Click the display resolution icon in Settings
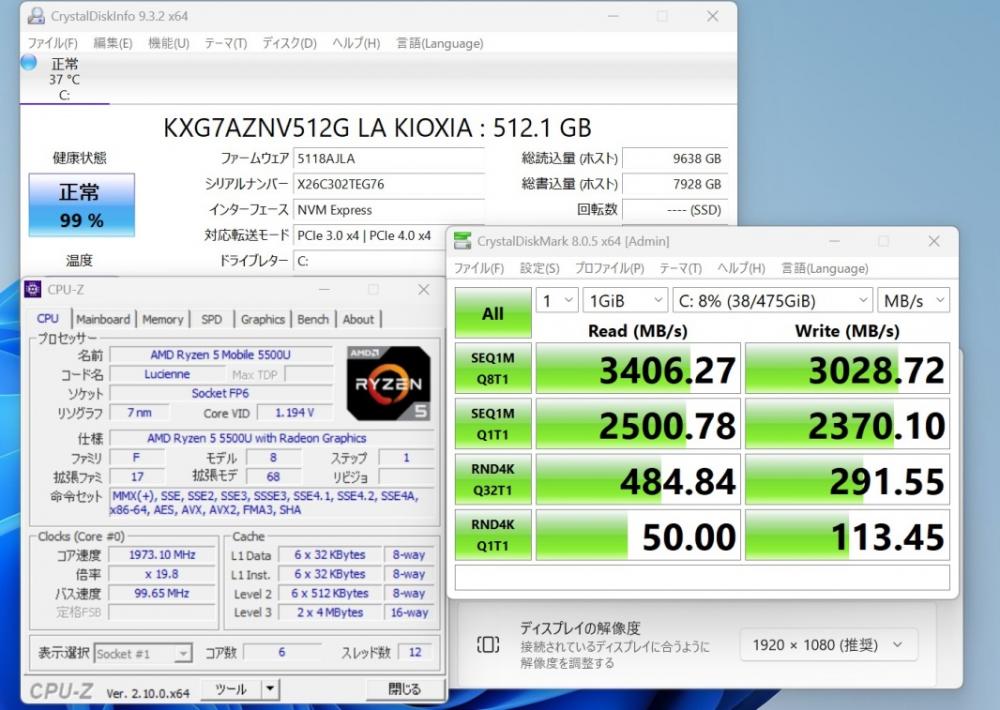This screenshot has height=710, width=1000. coord(488,644)
